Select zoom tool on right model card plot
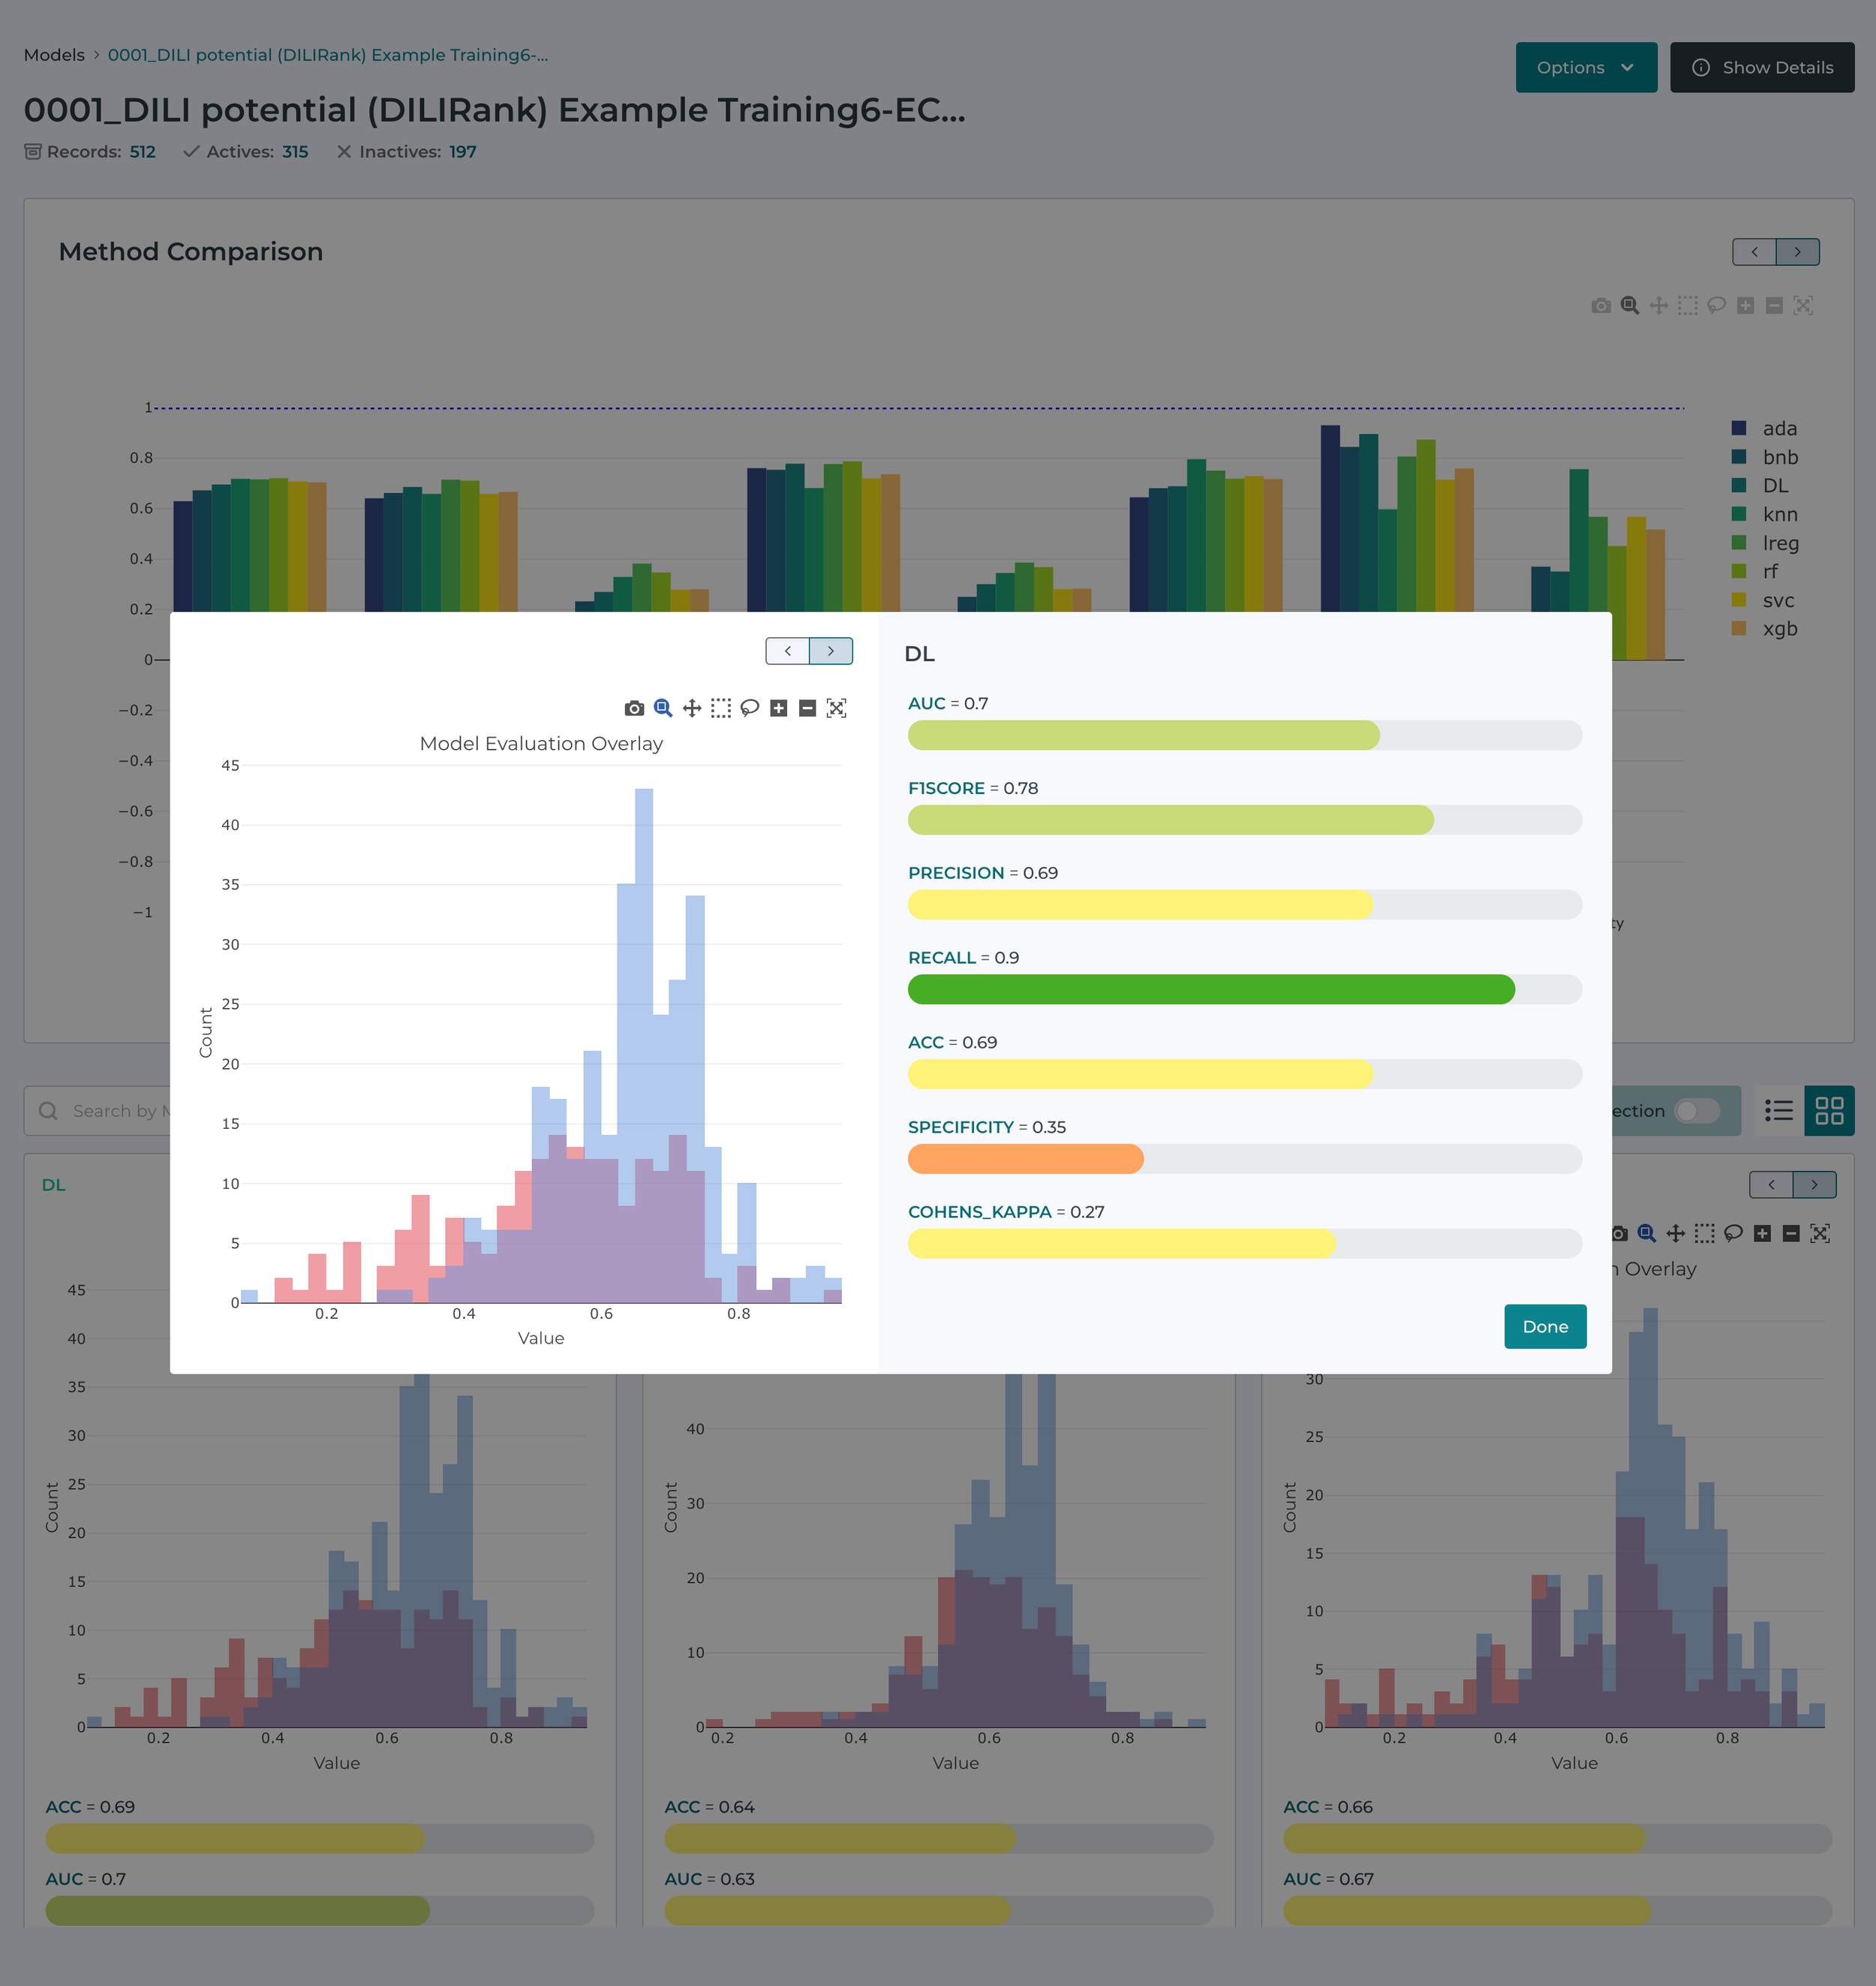The image size is (1876, 1986). pos(1647,1233)
